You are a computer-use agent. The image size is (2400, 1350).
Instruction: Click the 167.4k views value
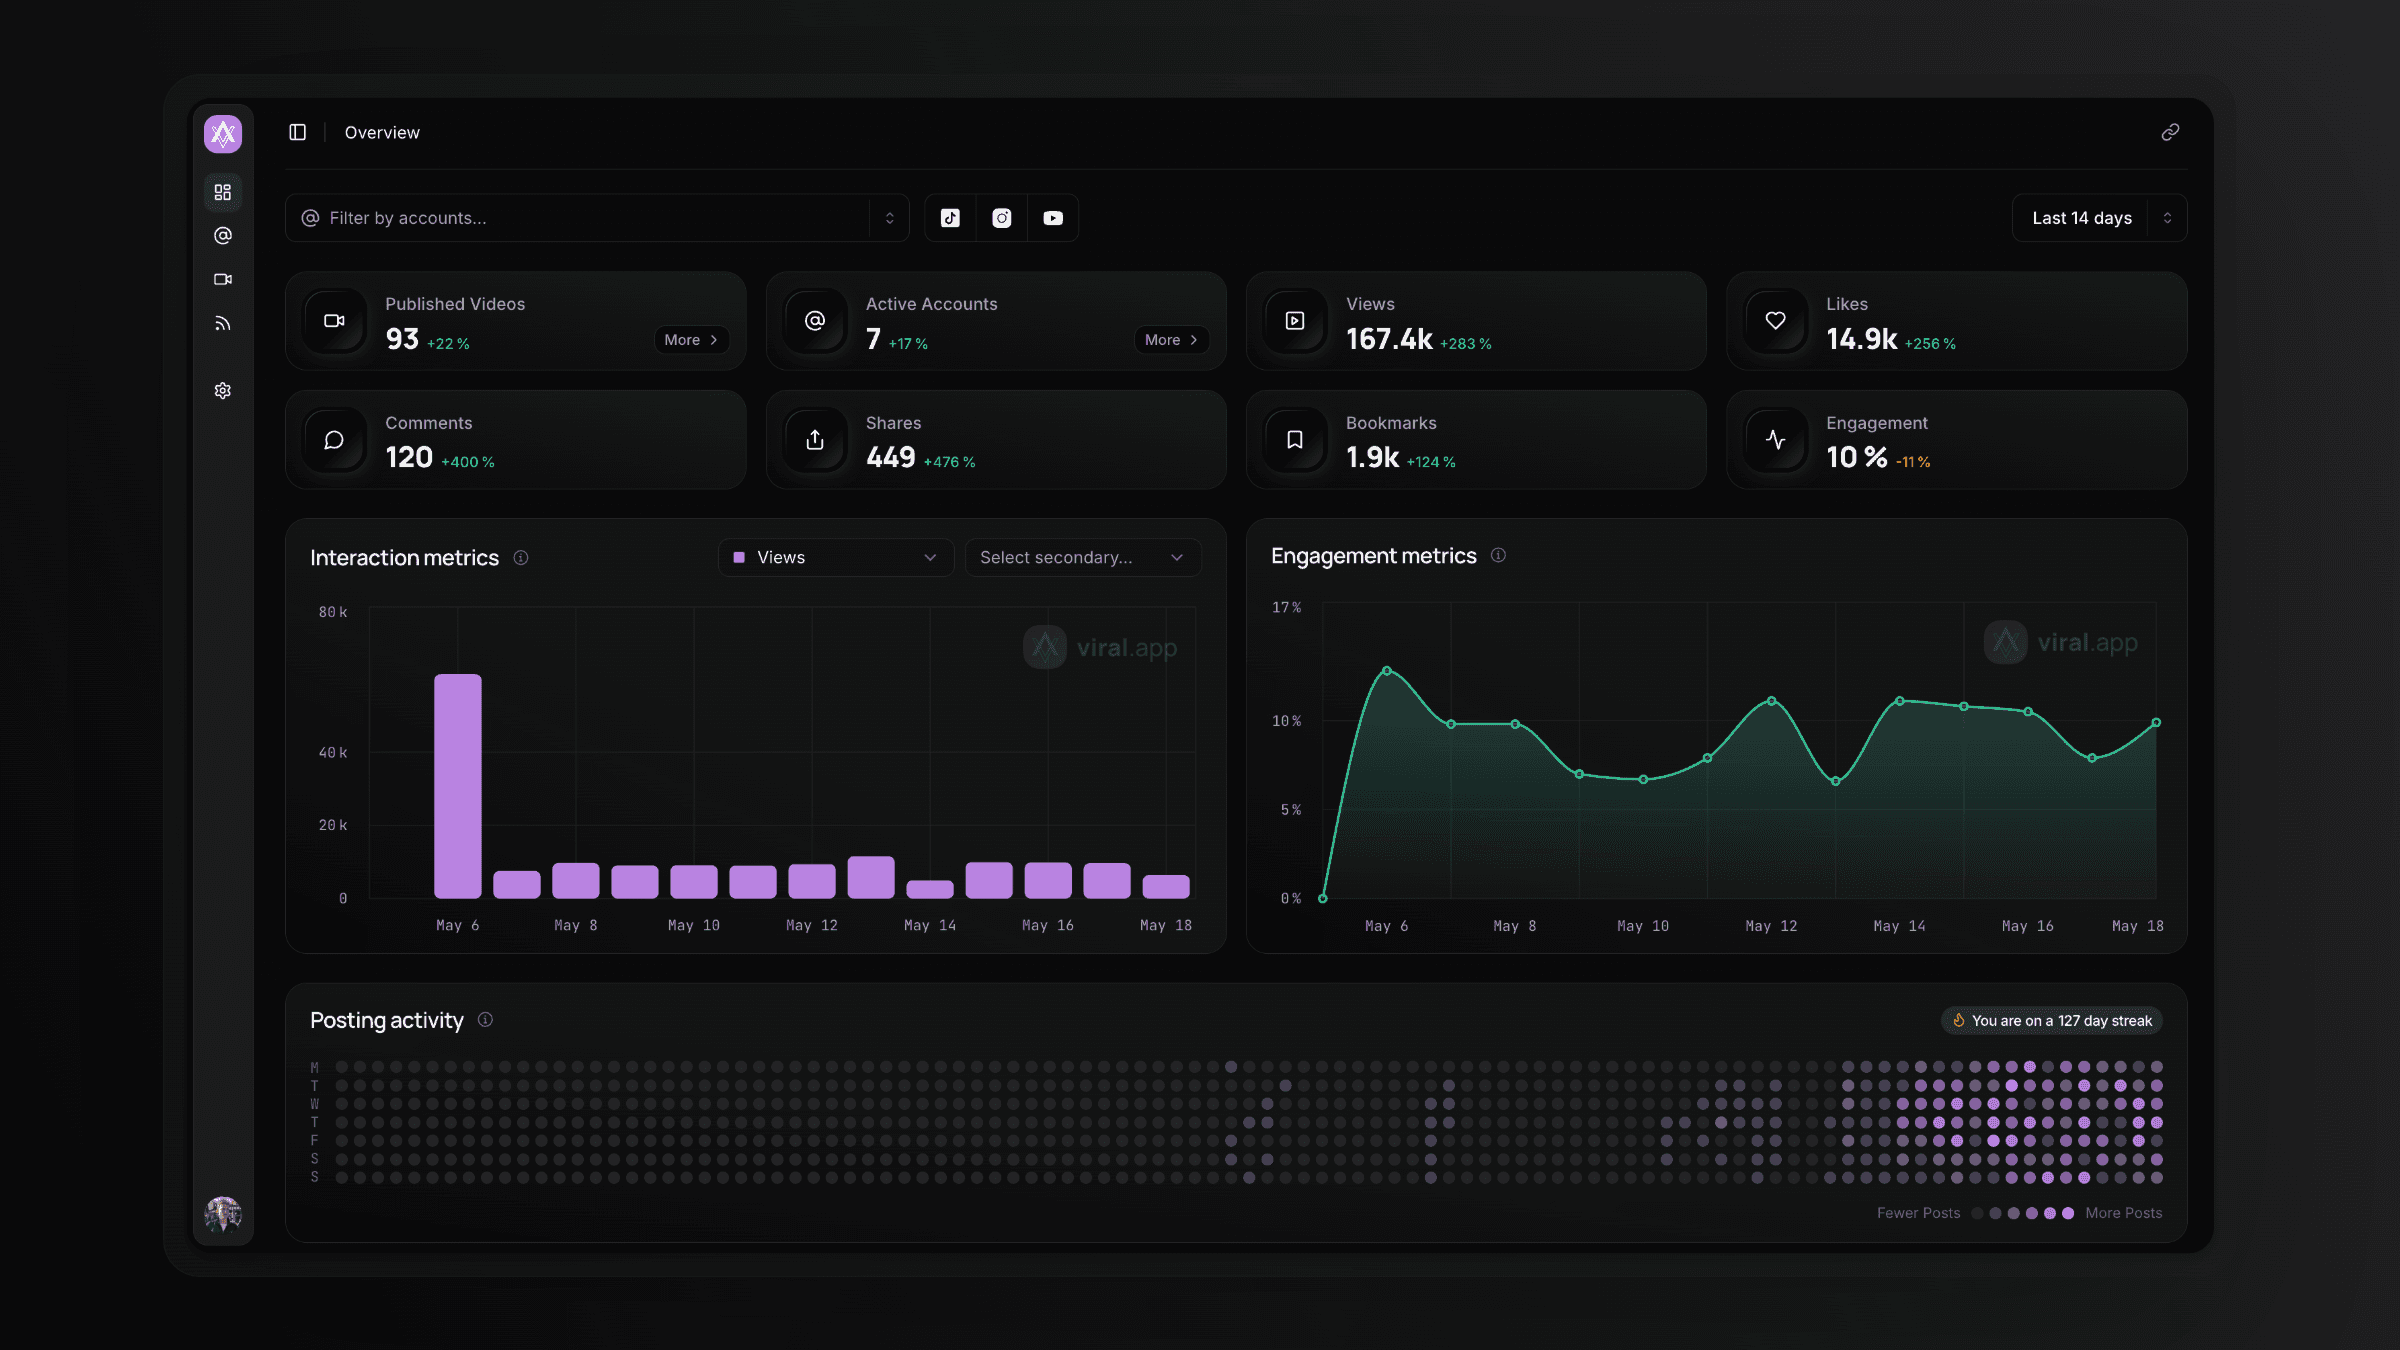[x=1389, y=340]
